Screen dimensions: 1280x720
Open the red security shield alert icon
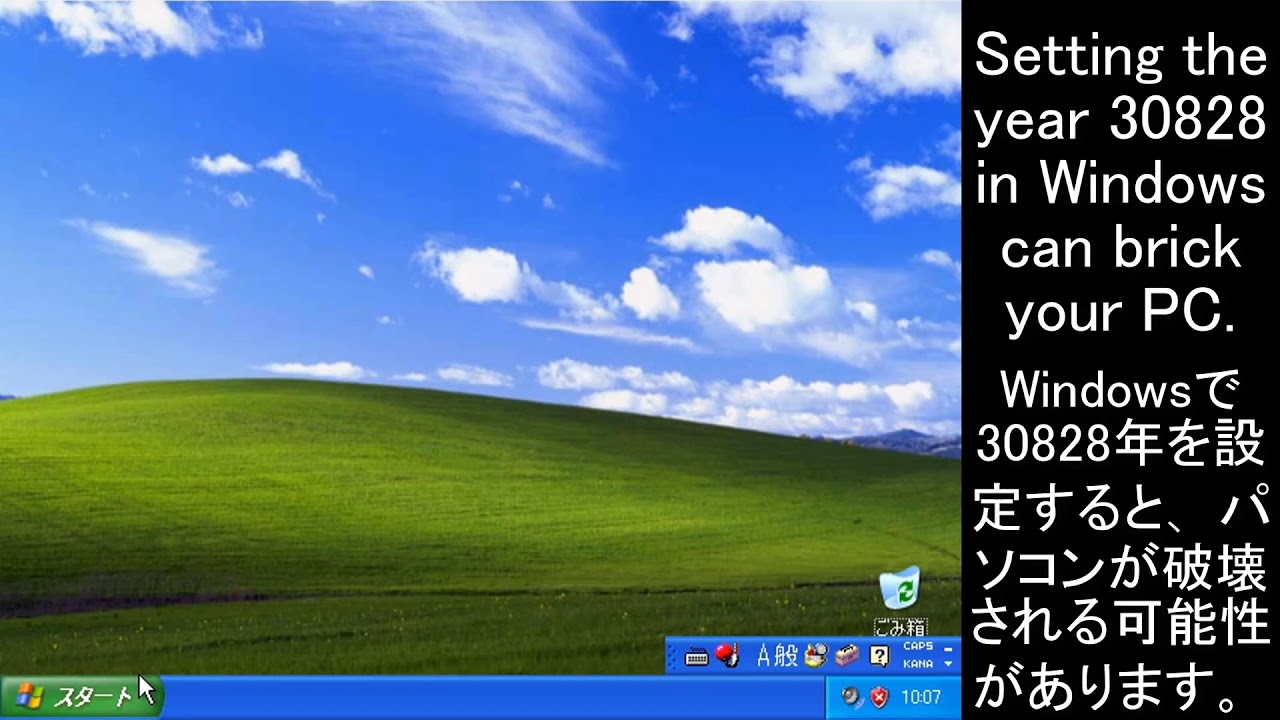point(879,697)
